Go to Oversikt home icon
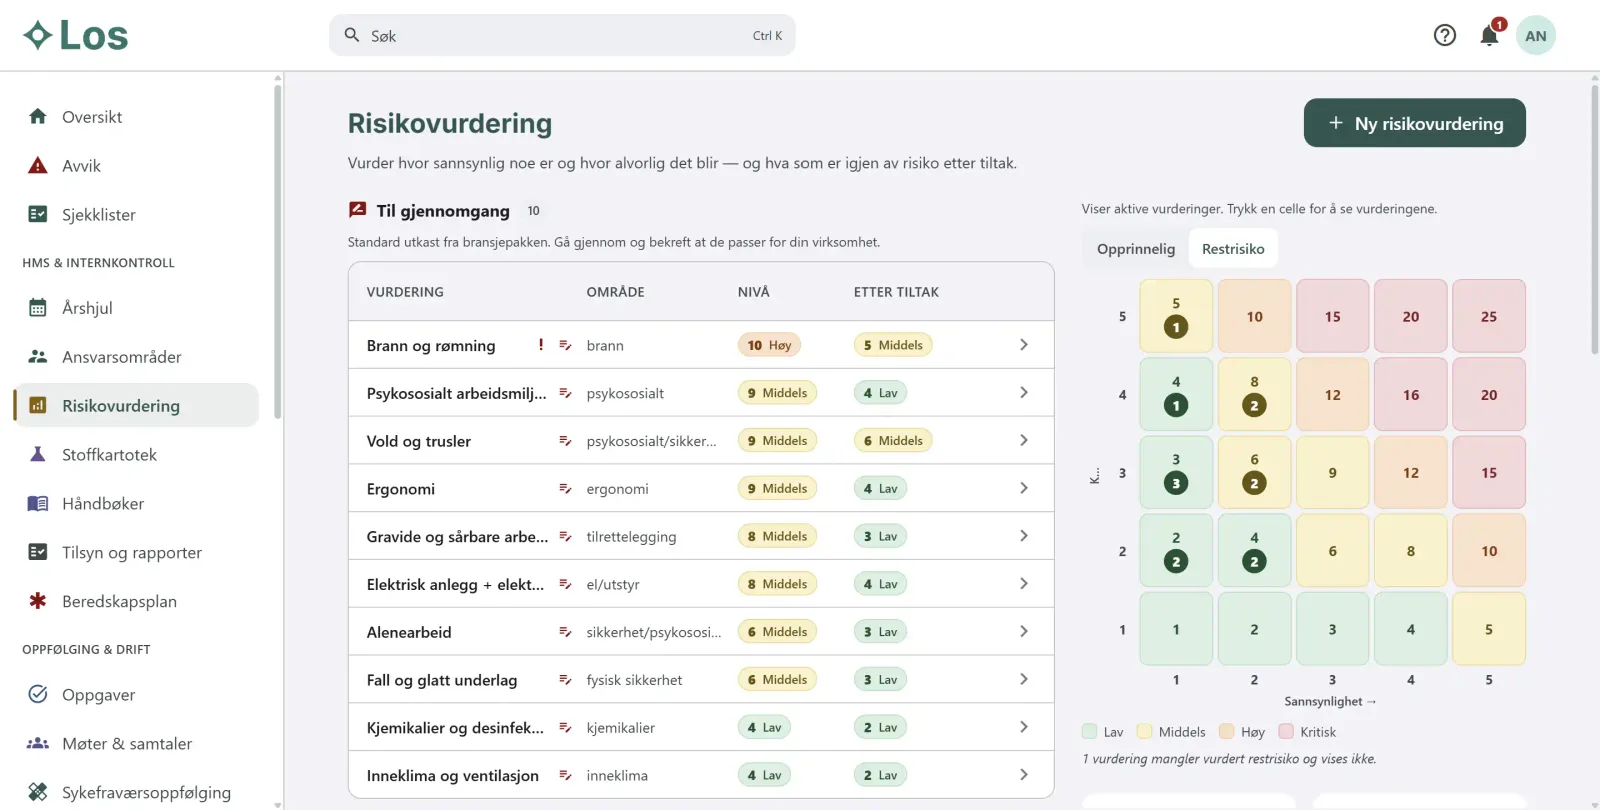 (x=38, y=117)
